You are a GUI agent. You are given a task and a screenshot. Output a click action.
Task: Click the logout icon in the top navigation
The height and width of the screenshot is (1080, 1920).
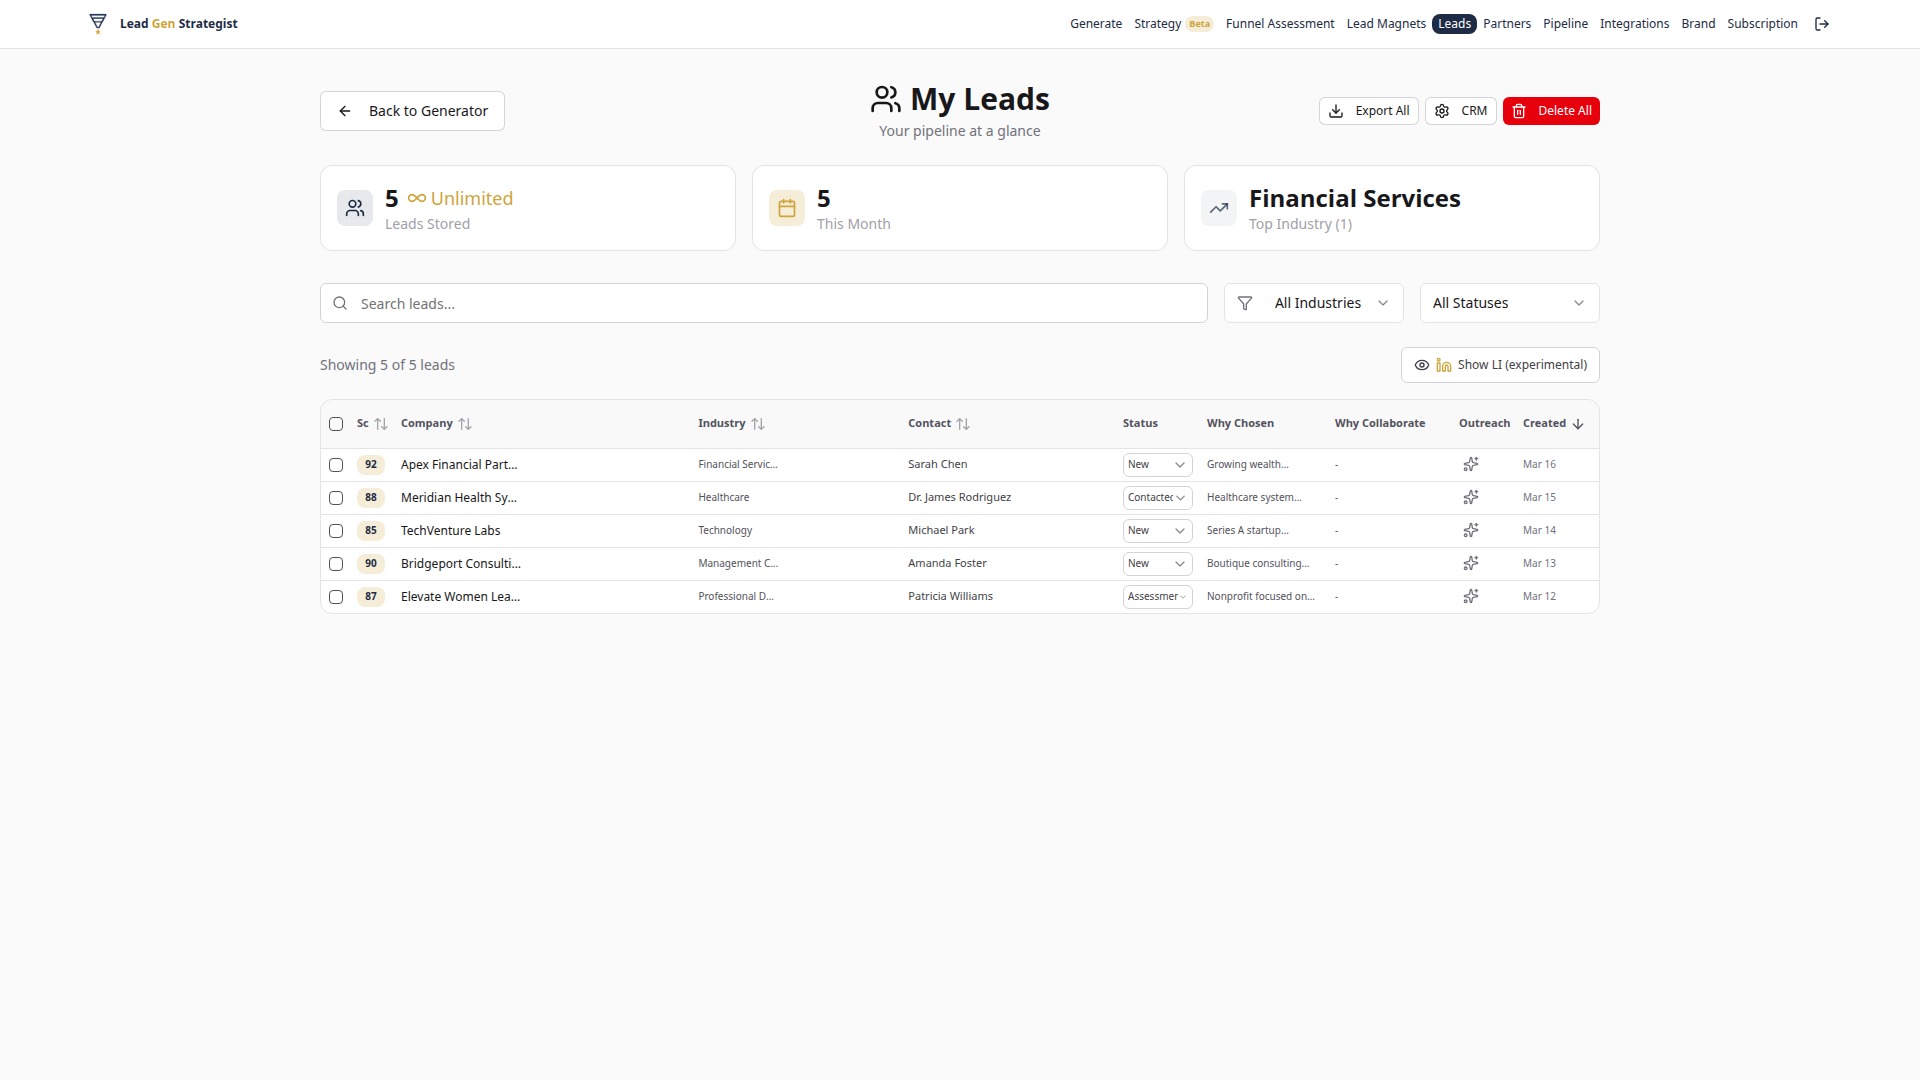(x=1821, y=23)
